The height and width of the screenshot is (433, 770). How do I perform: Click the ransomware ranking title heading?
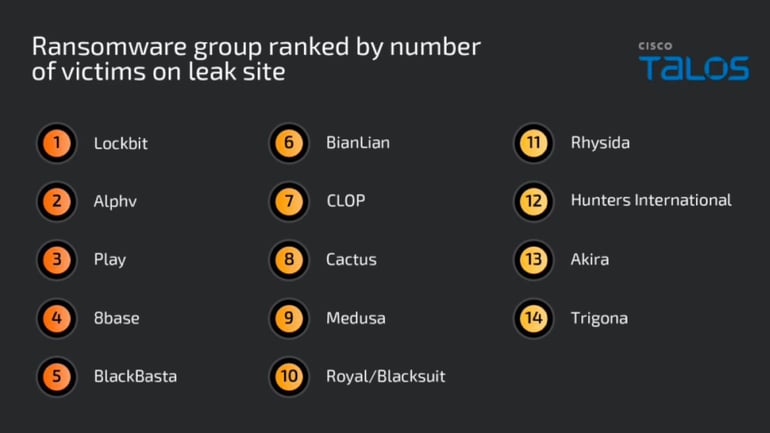coord(256,59)
